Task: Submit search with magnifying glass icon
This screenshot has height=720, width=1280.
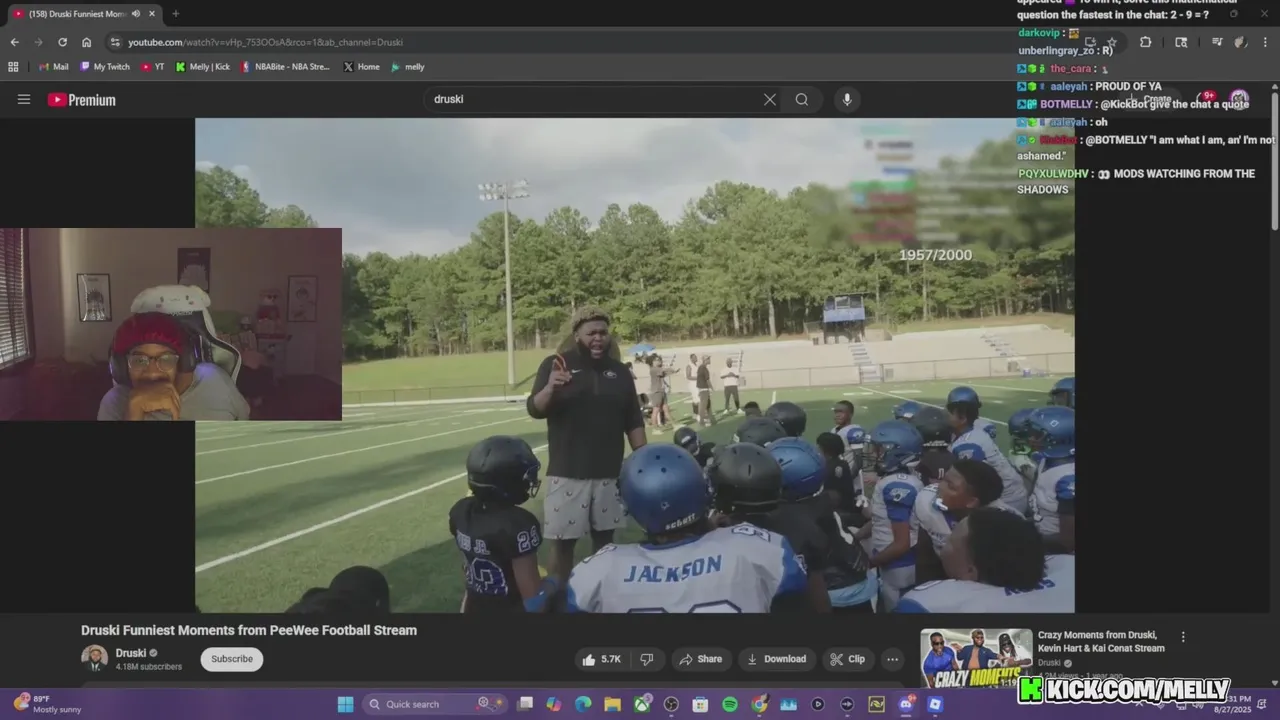Action: (802, 99)
